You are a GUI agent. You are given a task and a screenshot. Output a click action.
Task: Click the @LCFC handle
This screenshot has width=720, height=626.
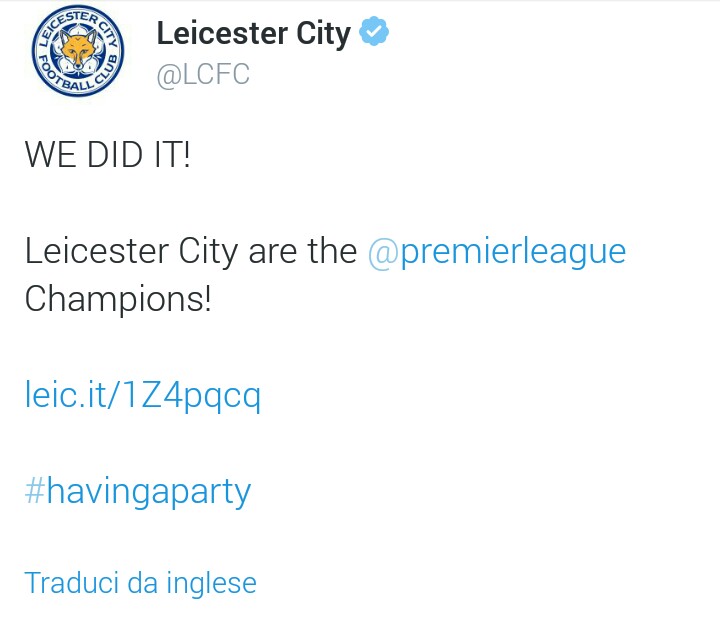[x=203, y=75]
